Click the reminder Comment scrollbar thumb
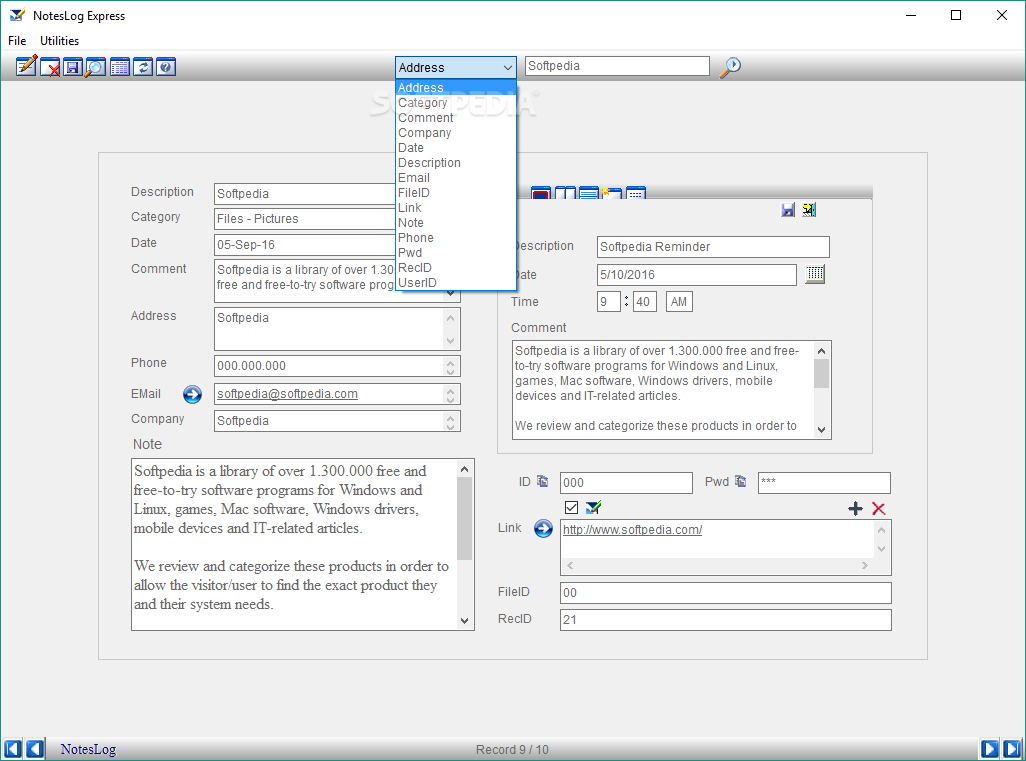 pyautogui.click(x=821, y=374)
